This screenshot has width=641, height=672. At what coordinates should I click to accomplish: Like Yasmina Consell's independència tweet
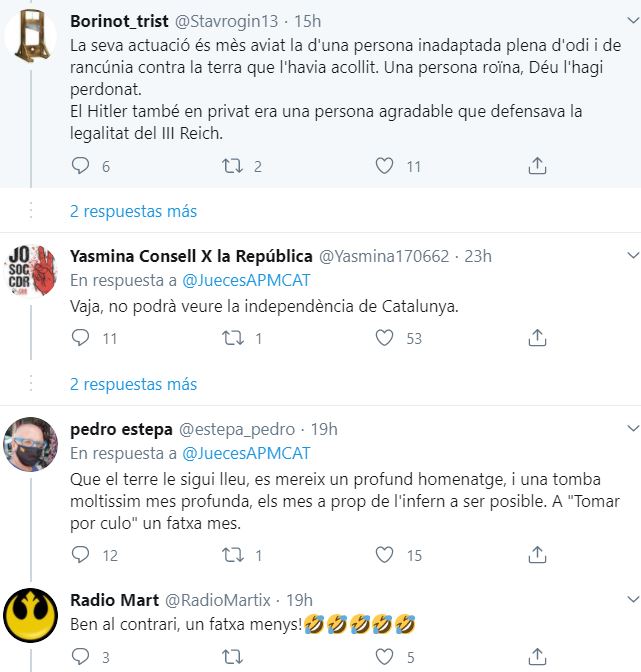[x=385, y=339]
